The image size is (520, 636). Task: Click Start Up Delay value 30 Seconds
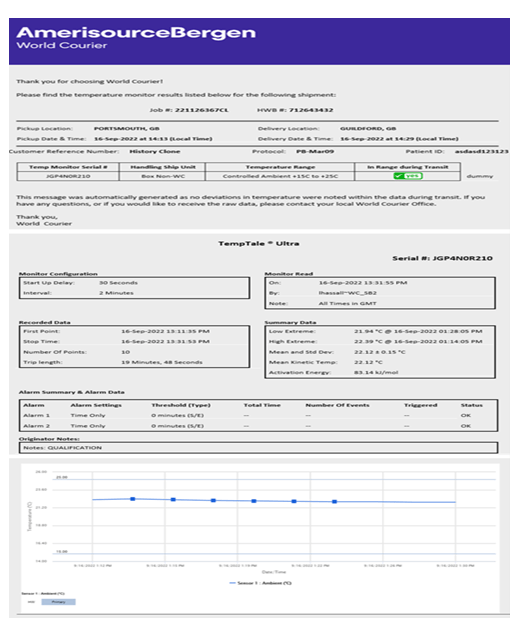(118, 283)
